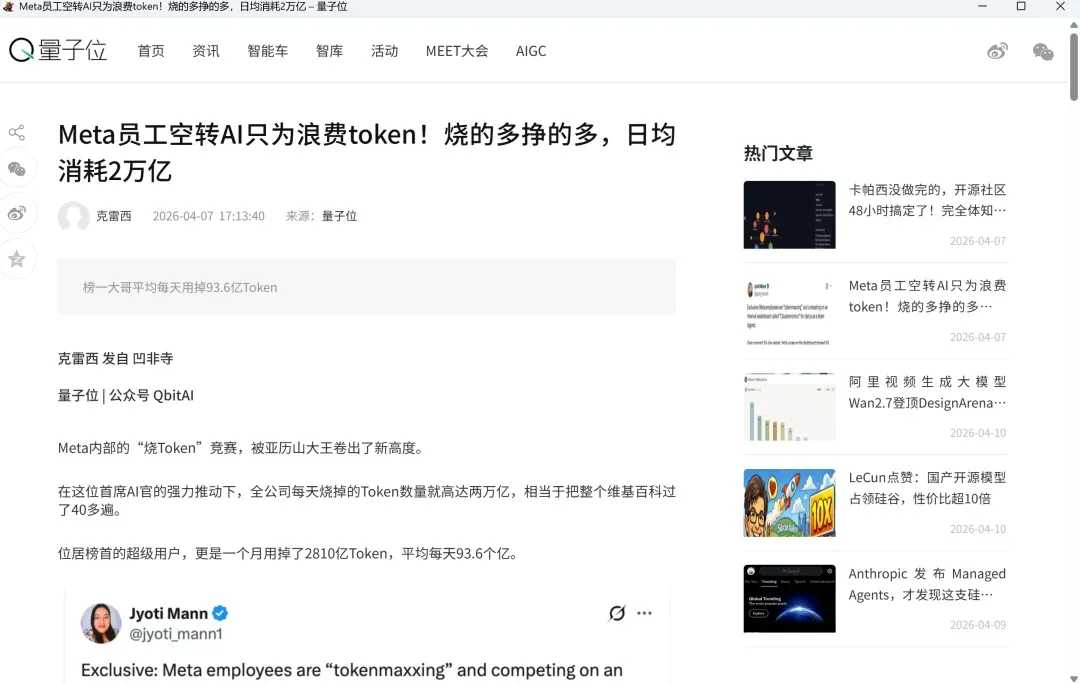Click the Grok icon in the tweet
Viewport: 1080px width, 683px height.
click(x=617, y=613)
